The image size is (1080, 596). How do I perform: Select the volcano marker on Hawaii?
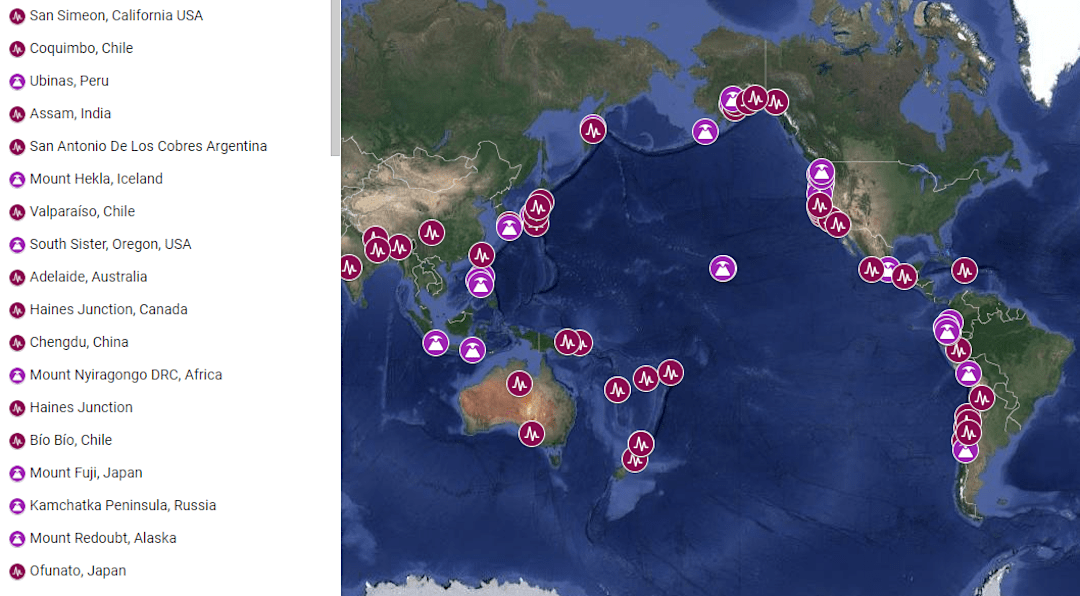coord(723,268)
